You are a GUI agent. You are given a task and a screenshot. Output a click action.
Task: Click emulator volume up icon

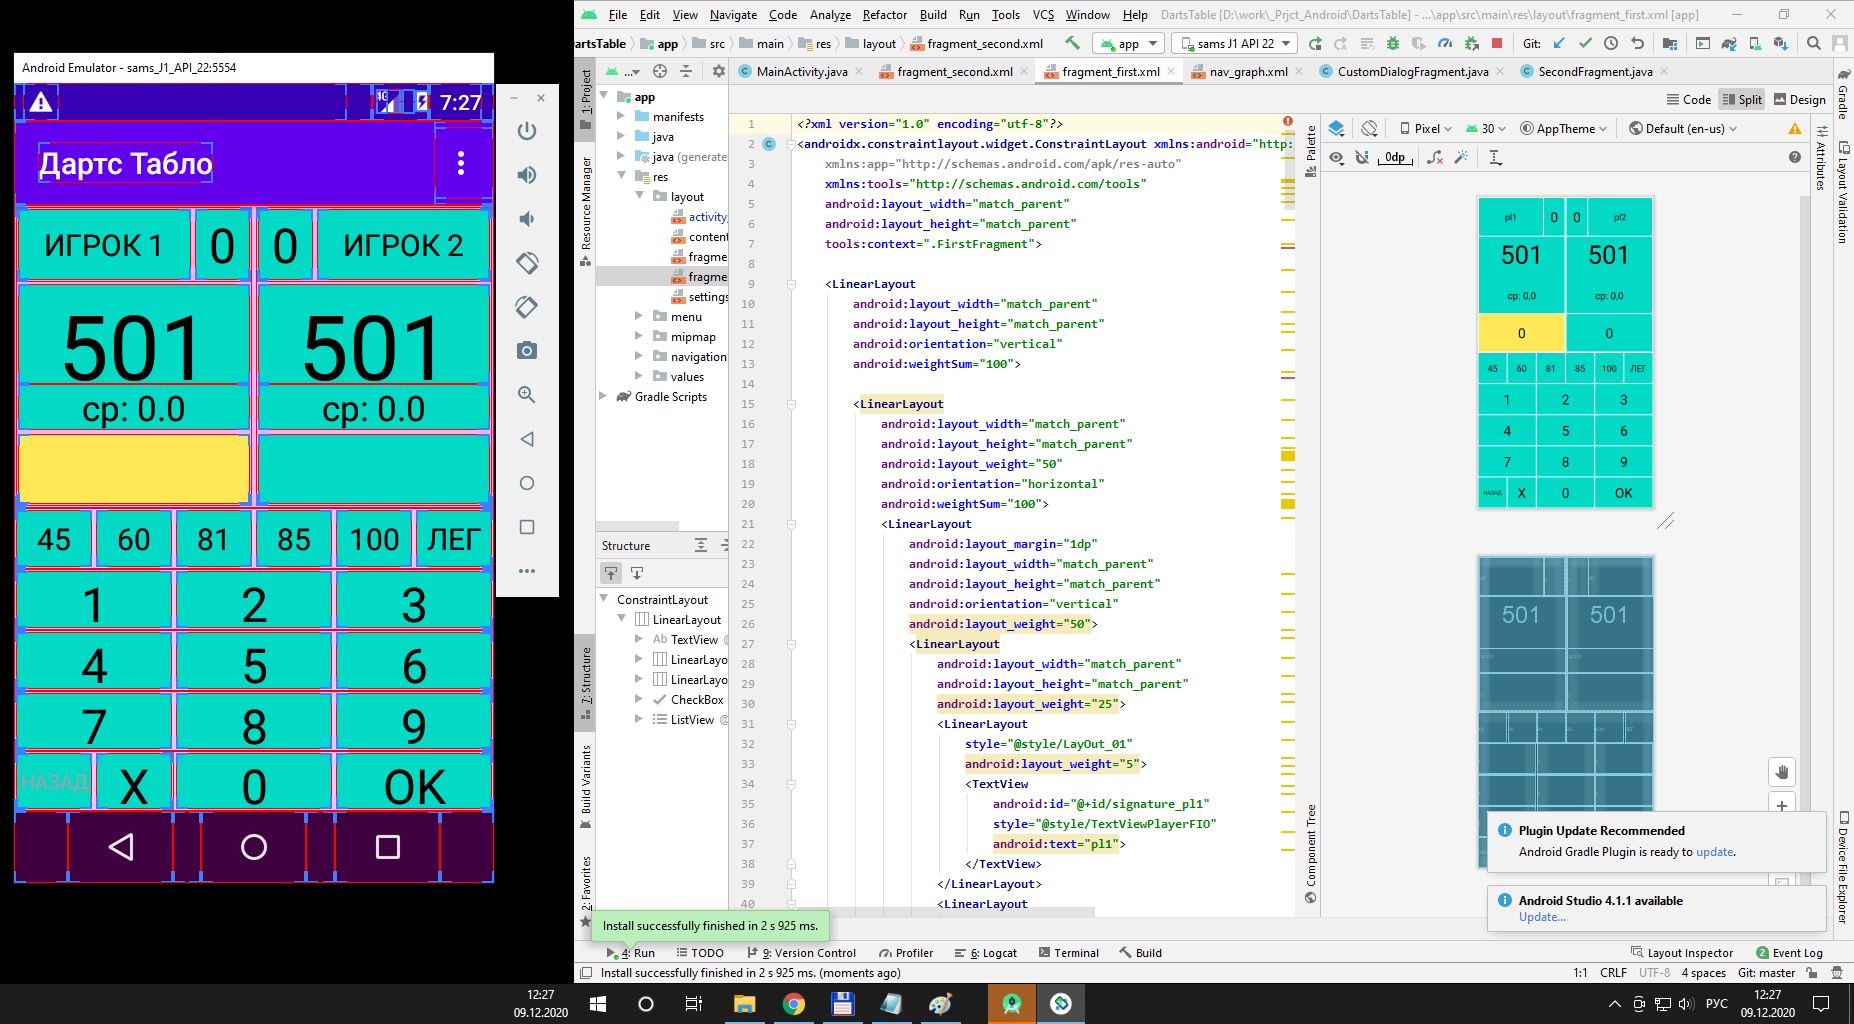[x=527, y=175]
